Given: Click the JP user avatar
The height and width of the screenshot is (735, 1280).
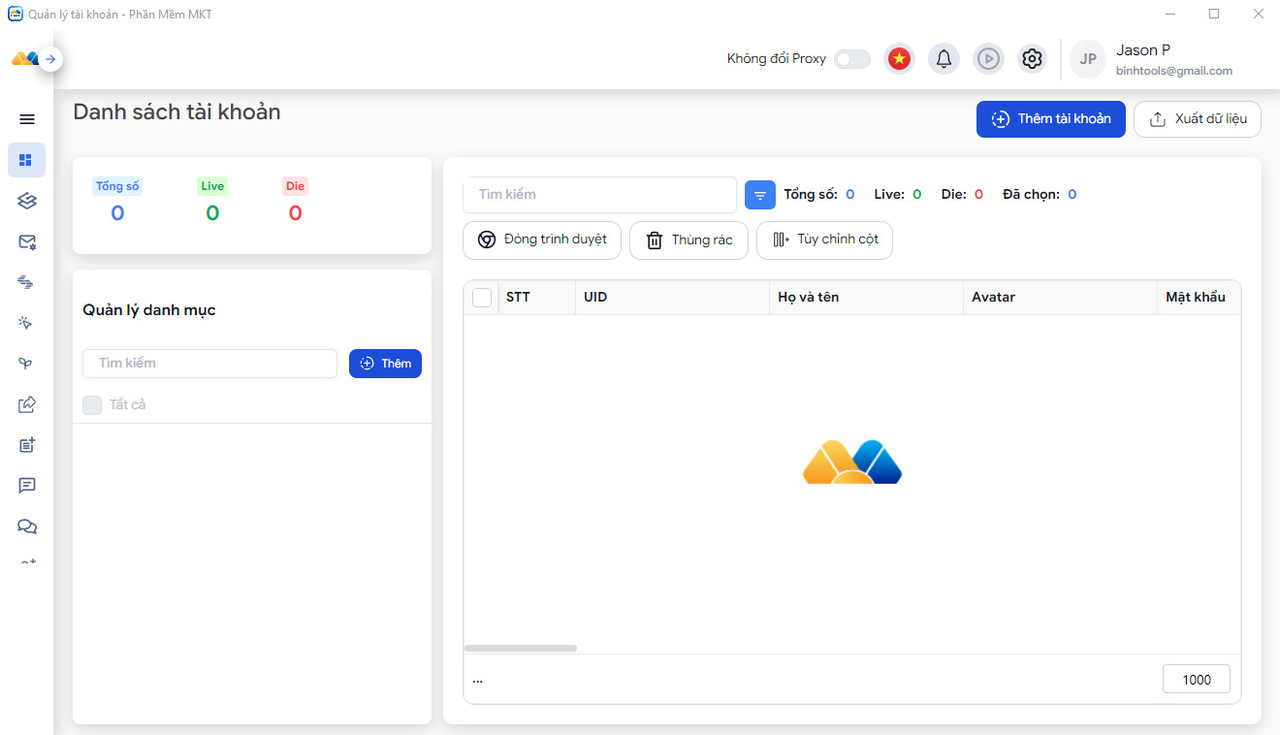Looking at the screenshot, I should point(1089,59).
